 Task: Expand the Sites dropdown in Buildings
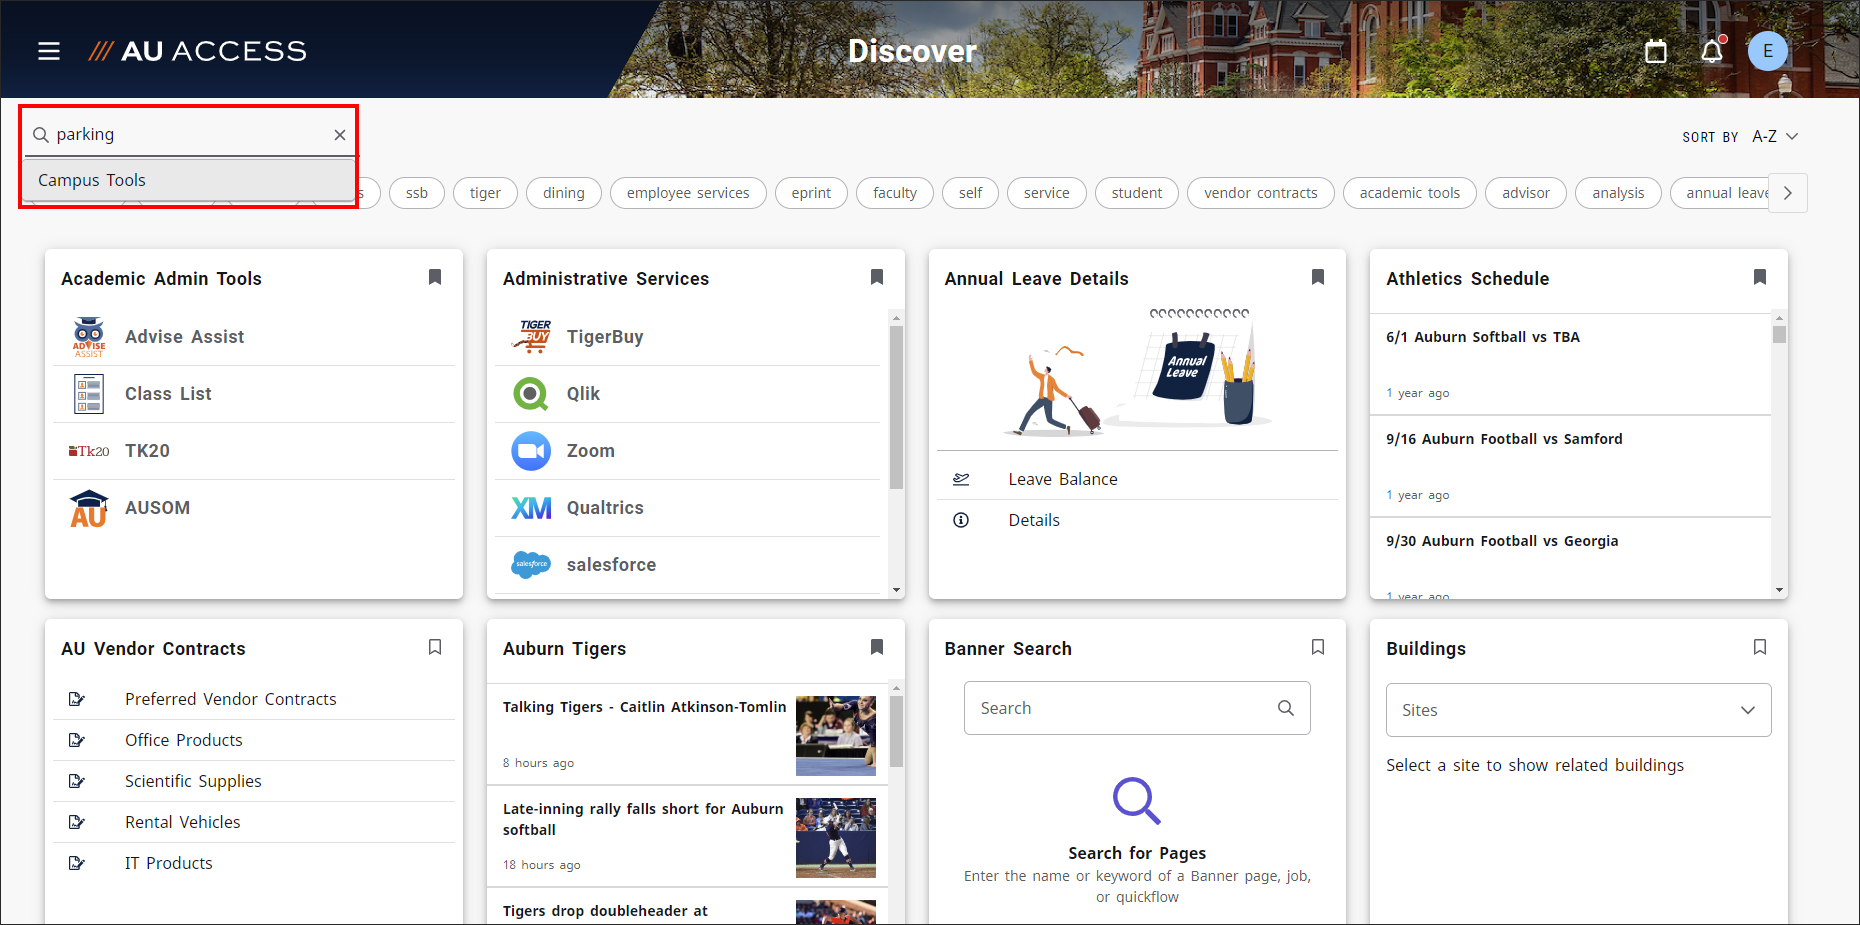(1578, 710)
